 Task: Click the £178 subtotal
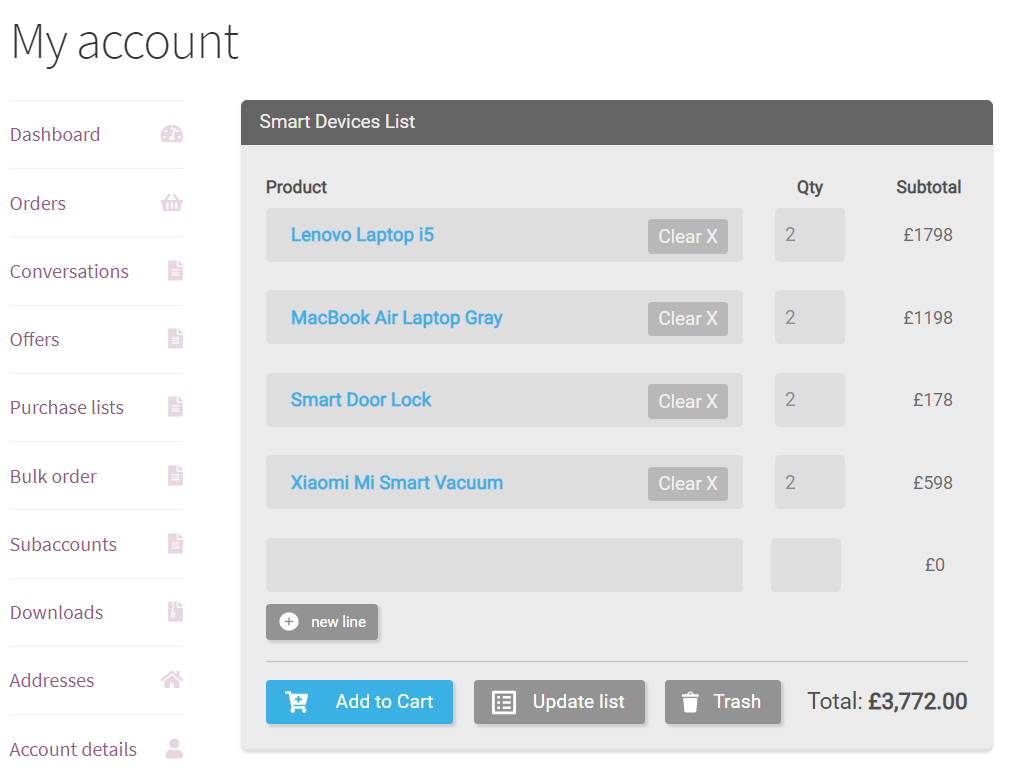[x=933, y=400]
